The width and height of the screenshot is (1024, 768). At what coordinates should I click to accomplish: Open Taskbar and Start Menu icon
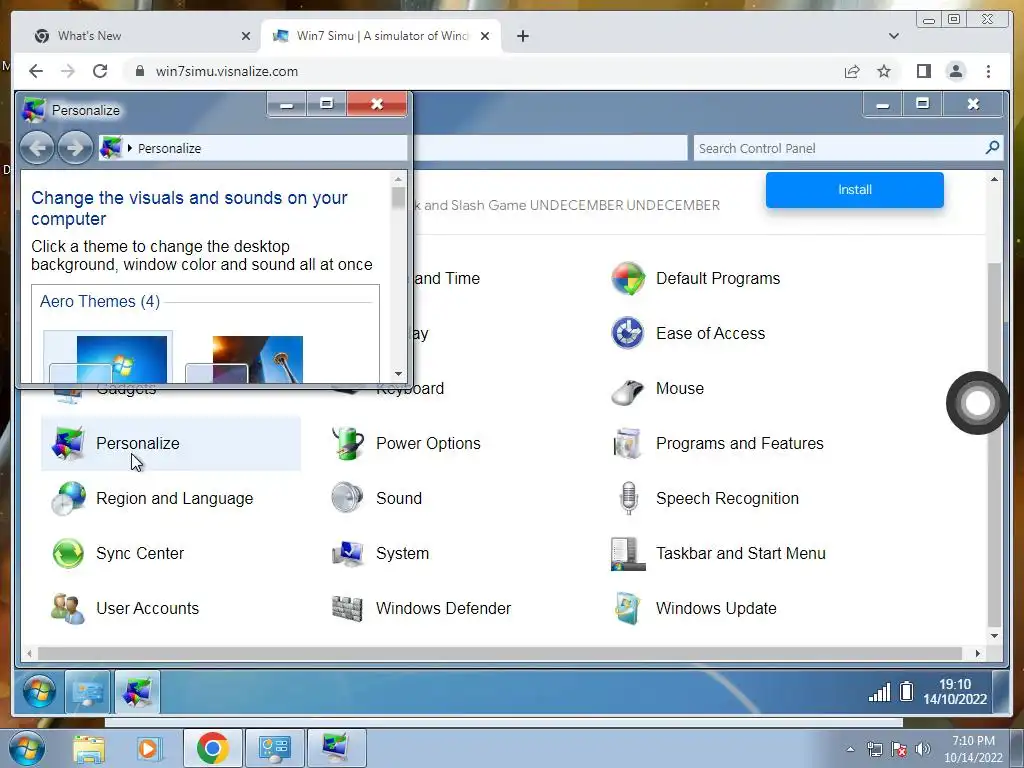(x=628, y=553)
